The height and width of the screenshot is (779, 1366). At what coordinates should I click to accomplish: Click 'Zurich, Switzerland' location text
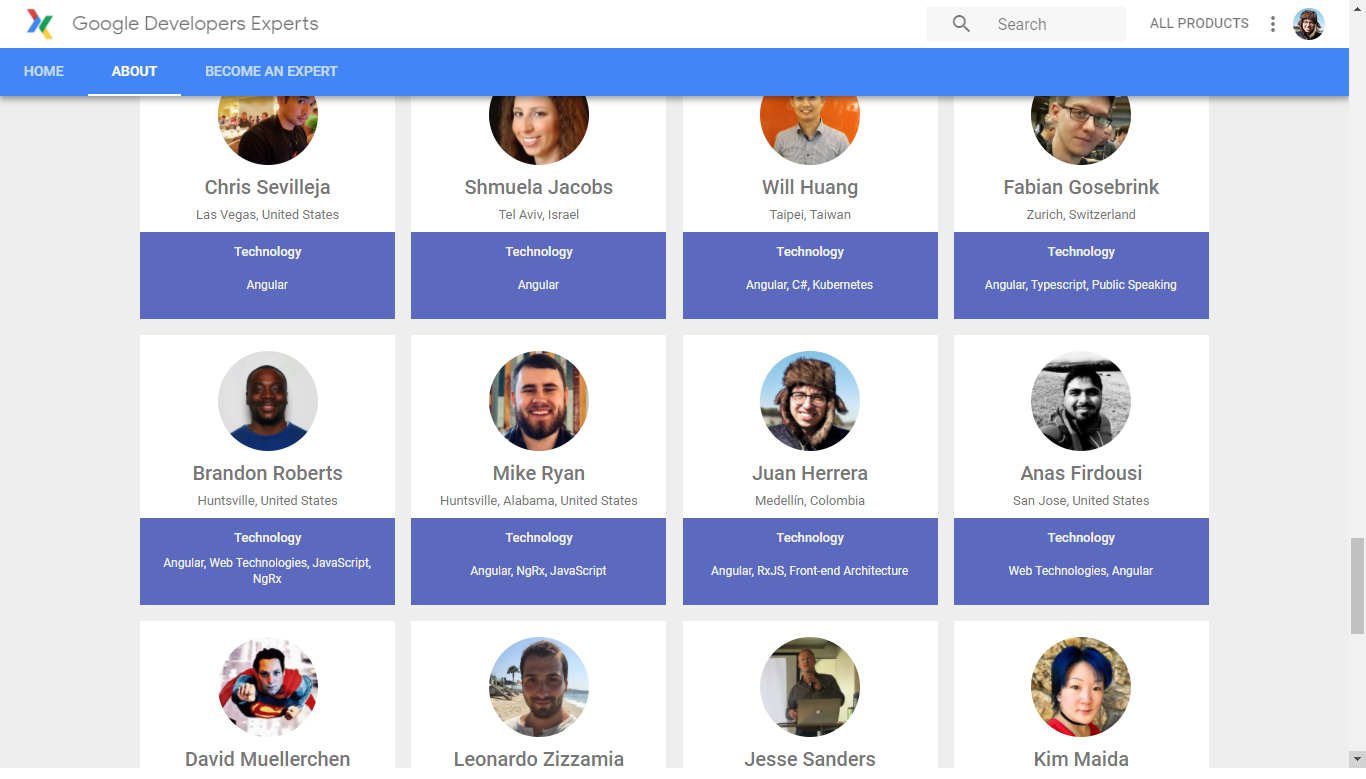click(x=1081, y=214)
